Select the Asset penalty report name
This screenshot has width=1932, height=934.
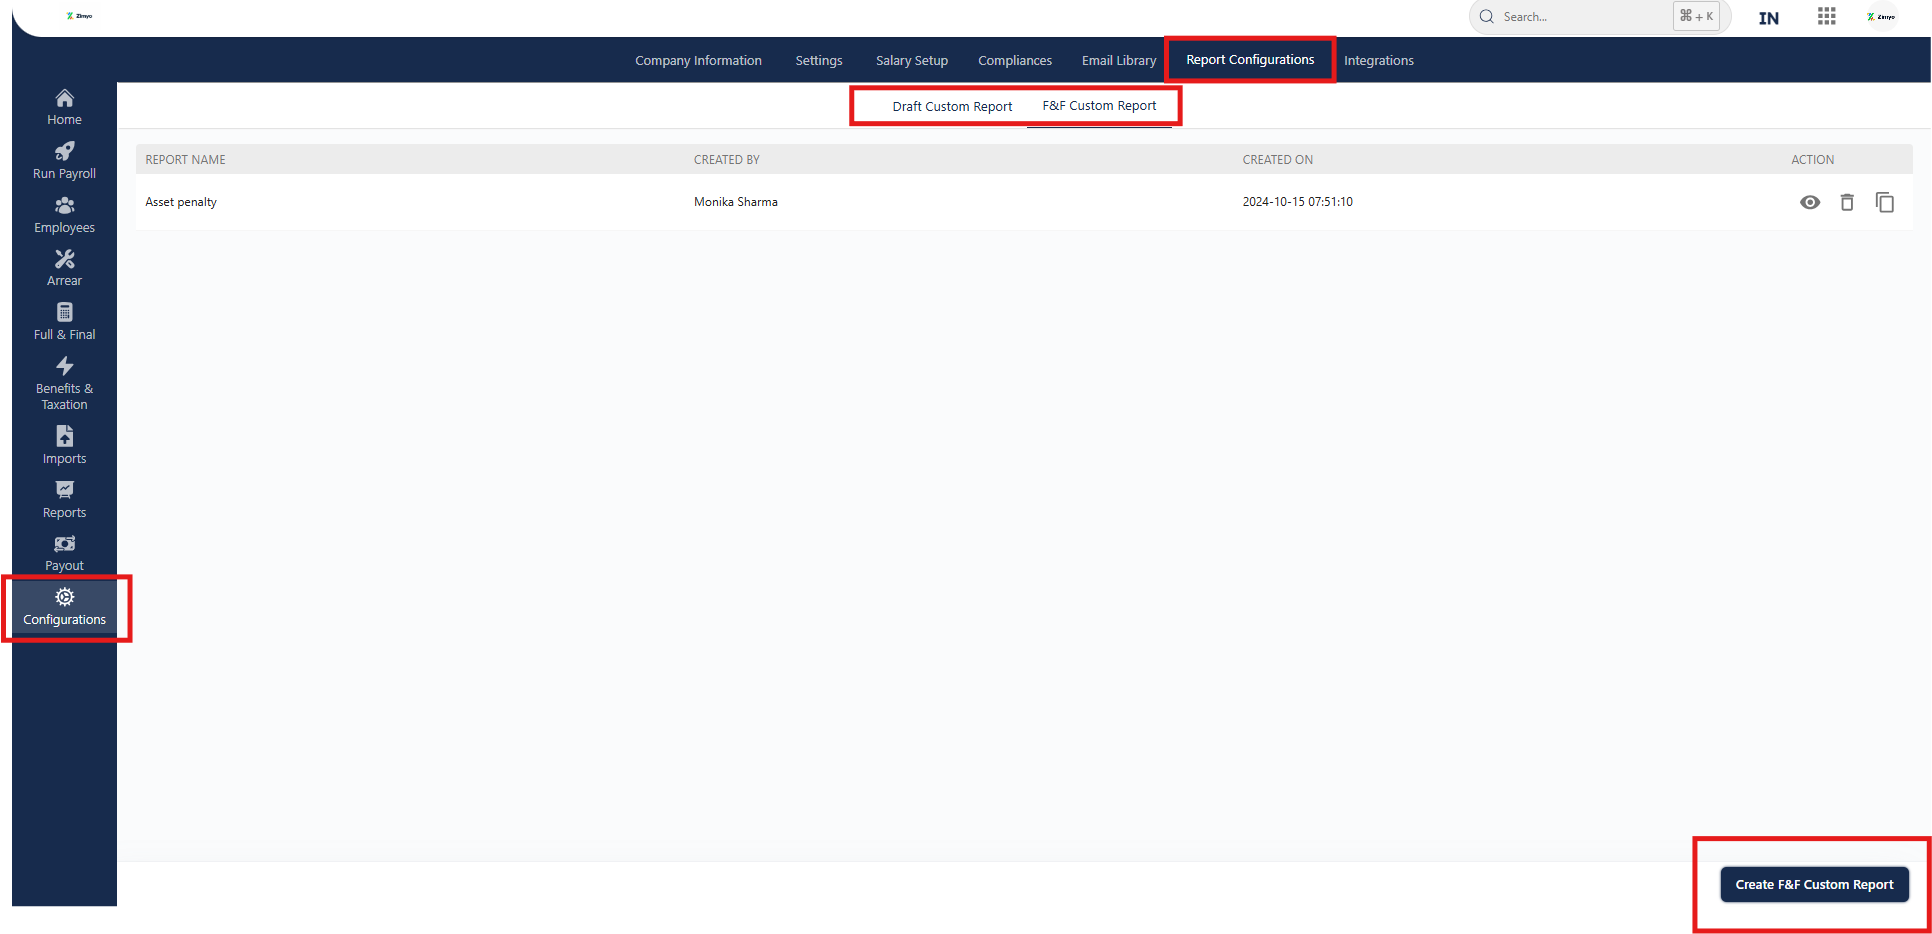point(181,202)
